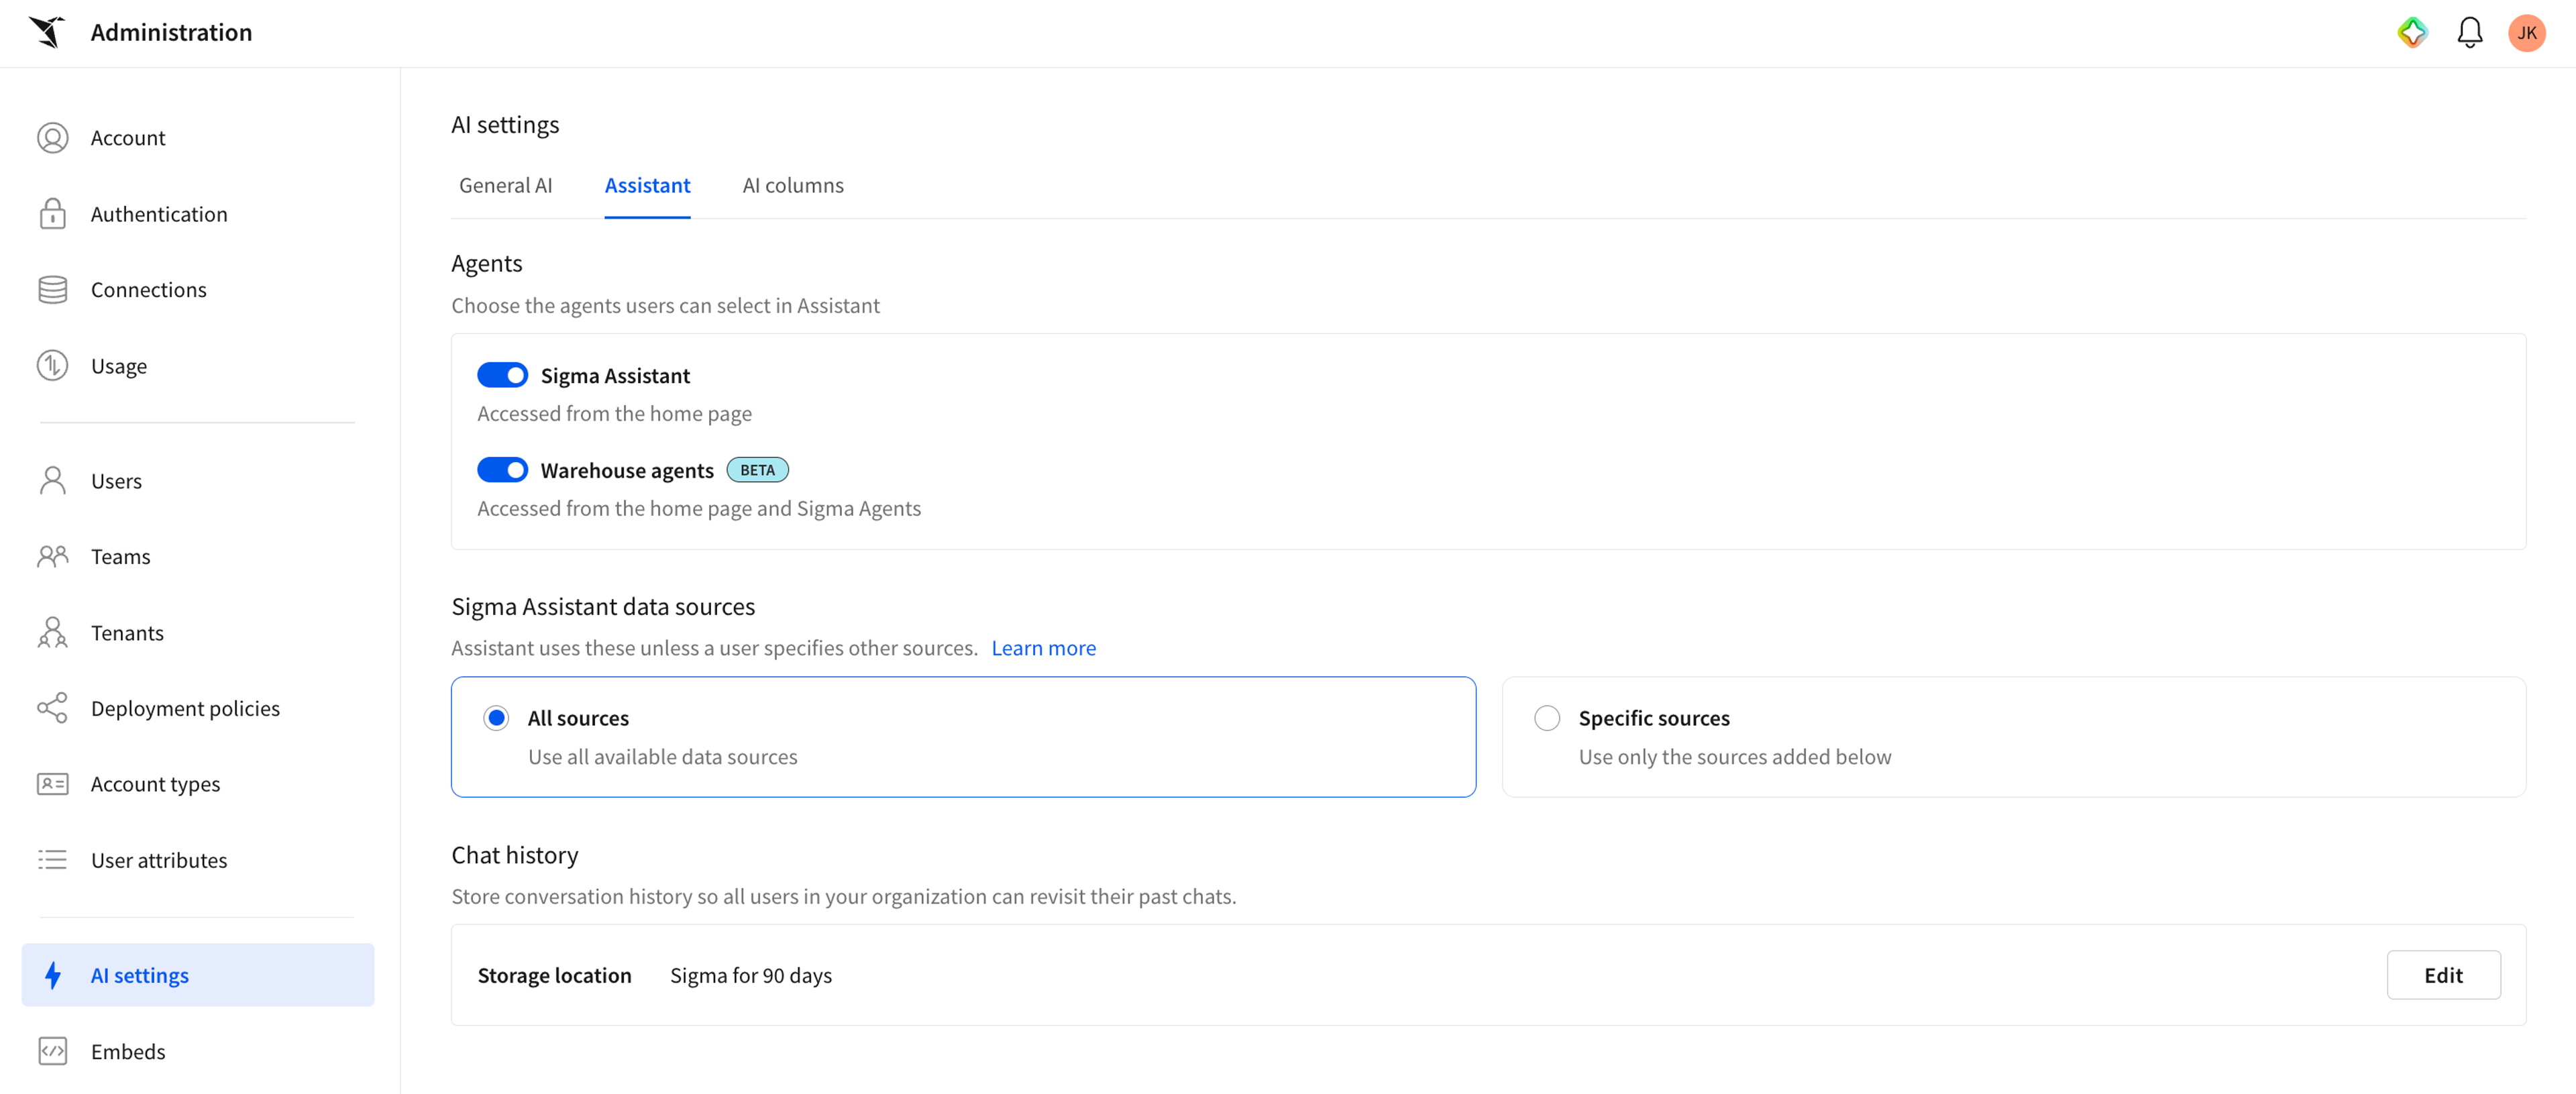Click the Embeds code bracket icon
2576x1094 pixels.
tap(53, 1051)
